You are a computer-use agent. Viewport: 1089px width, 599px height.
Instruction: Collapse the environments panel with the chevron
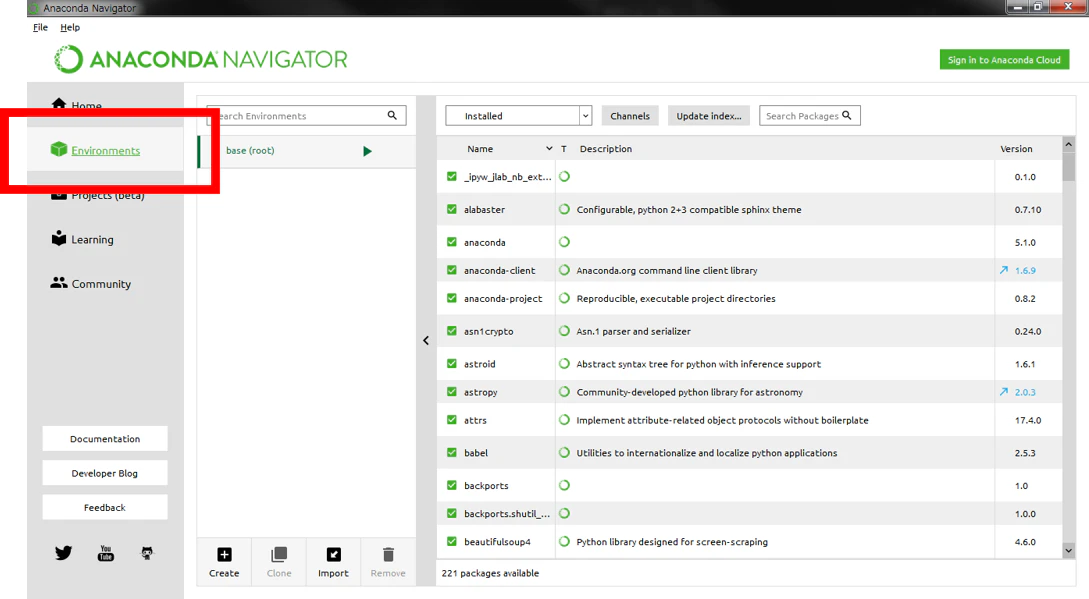(x=426, y=340)
